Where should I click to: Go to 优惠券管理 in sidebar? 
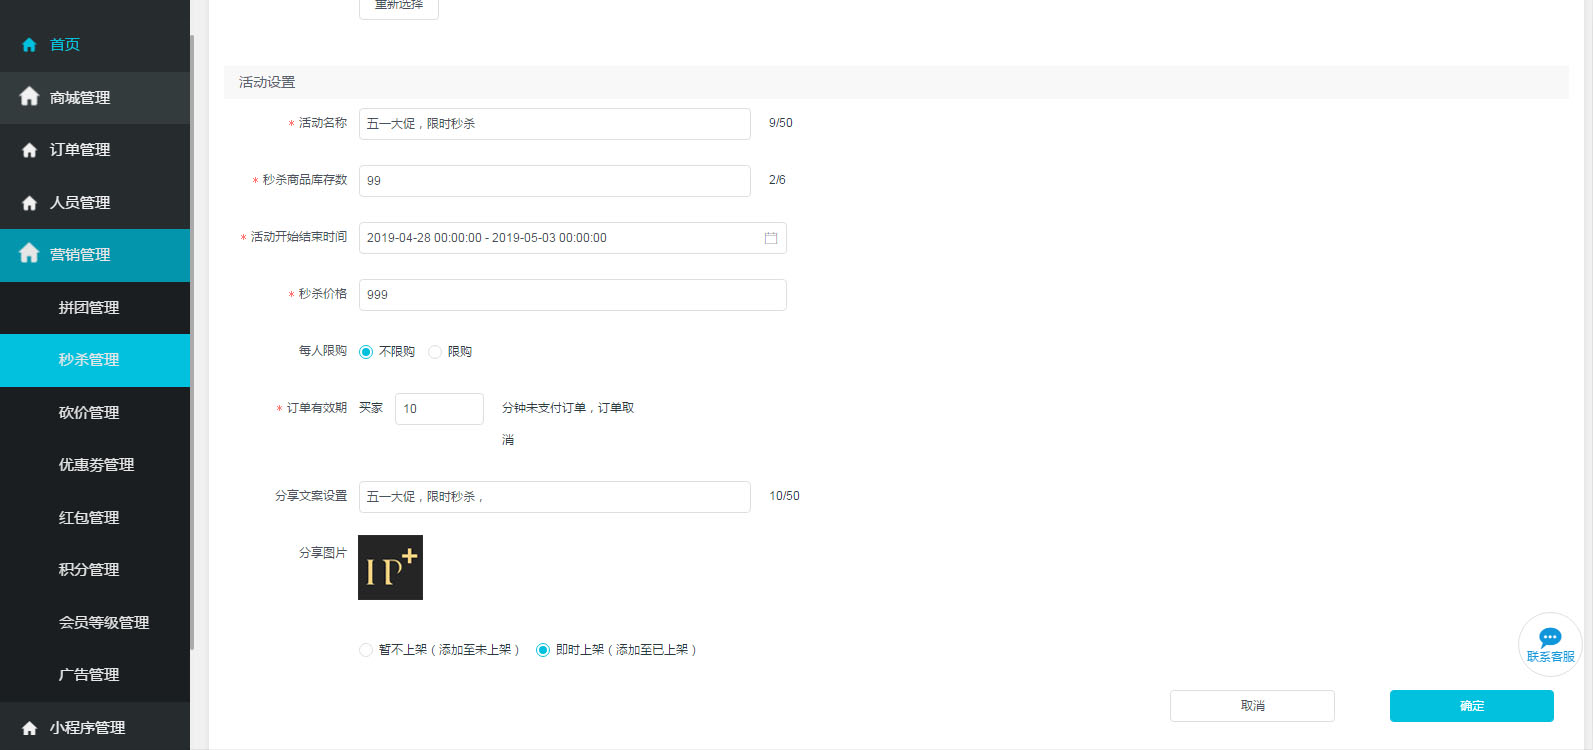[x=96, y=465]
